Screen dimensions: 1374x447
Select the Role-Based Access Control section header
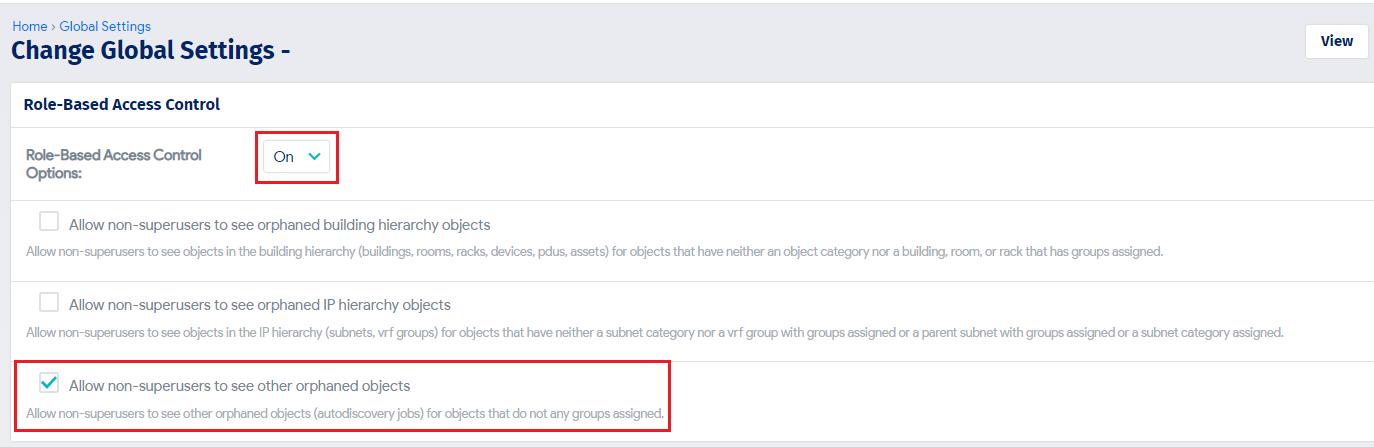122,104
